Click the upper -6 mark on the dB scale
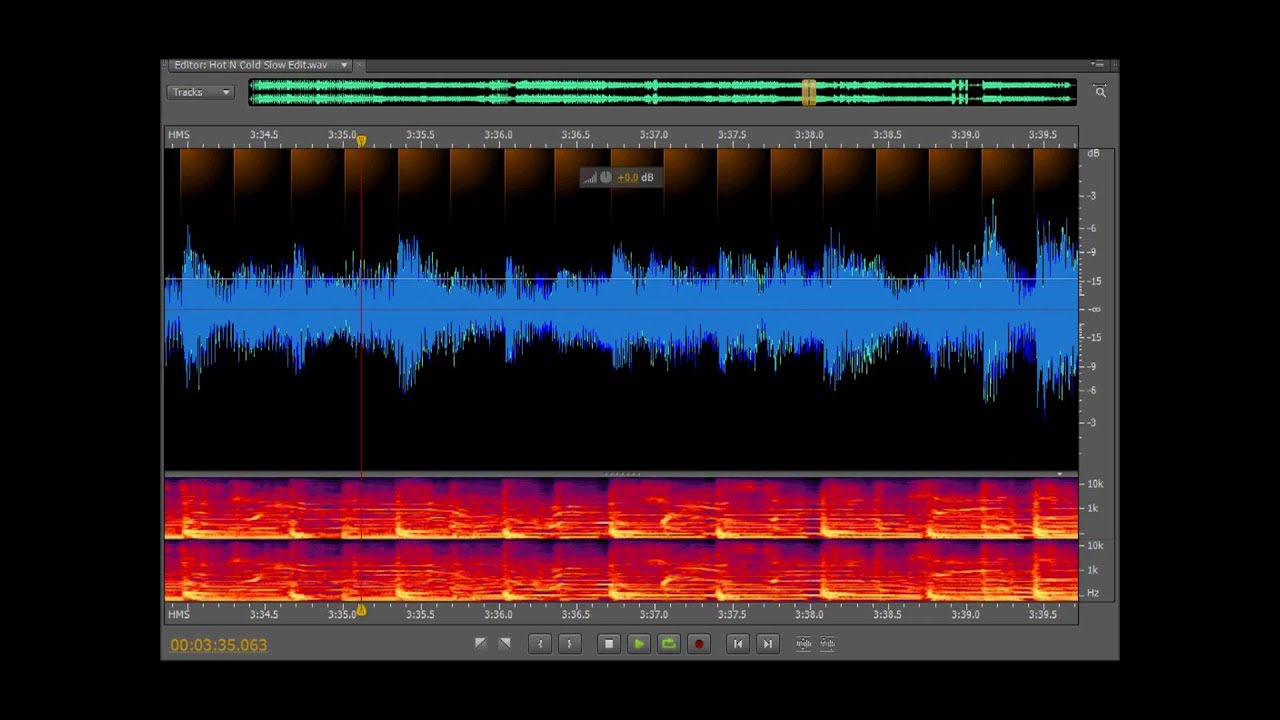The image size is (1280, 720). tap(1093, 228)
